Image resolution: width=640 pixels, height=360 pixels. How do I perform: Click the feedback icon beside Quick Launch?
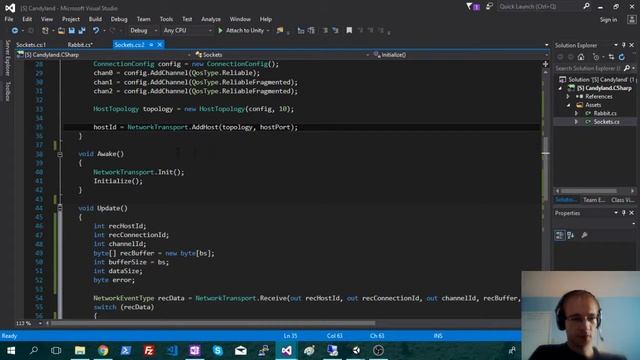point(489,7)
